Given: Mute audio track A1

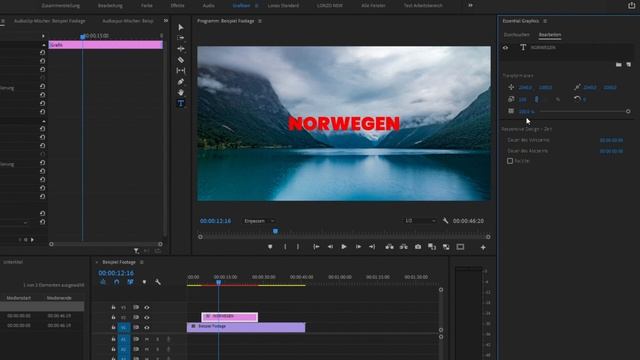Looking at the screenshot, I should pyautogui.click(x=147, y=339).
